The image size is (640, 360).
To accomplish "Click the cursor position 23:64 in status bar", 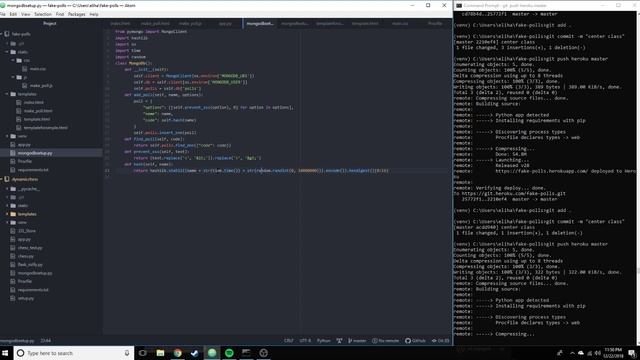I will [46, 340].
